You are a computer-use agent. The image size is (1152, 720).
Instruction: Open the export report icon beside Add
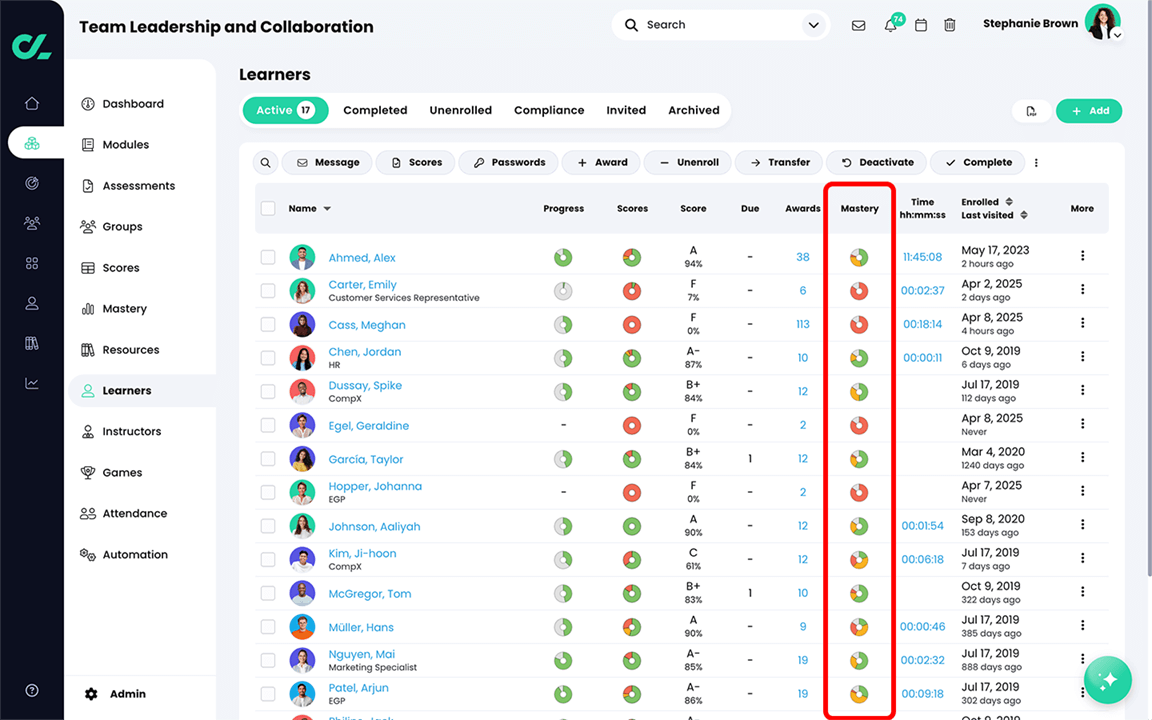tap(1031, 111)
